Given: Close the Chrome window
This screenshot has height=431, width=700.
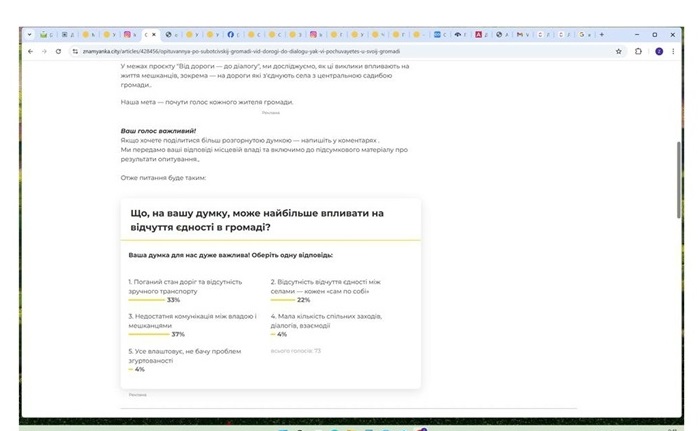Looking at the screenshot, I should (x=672, y=34).
